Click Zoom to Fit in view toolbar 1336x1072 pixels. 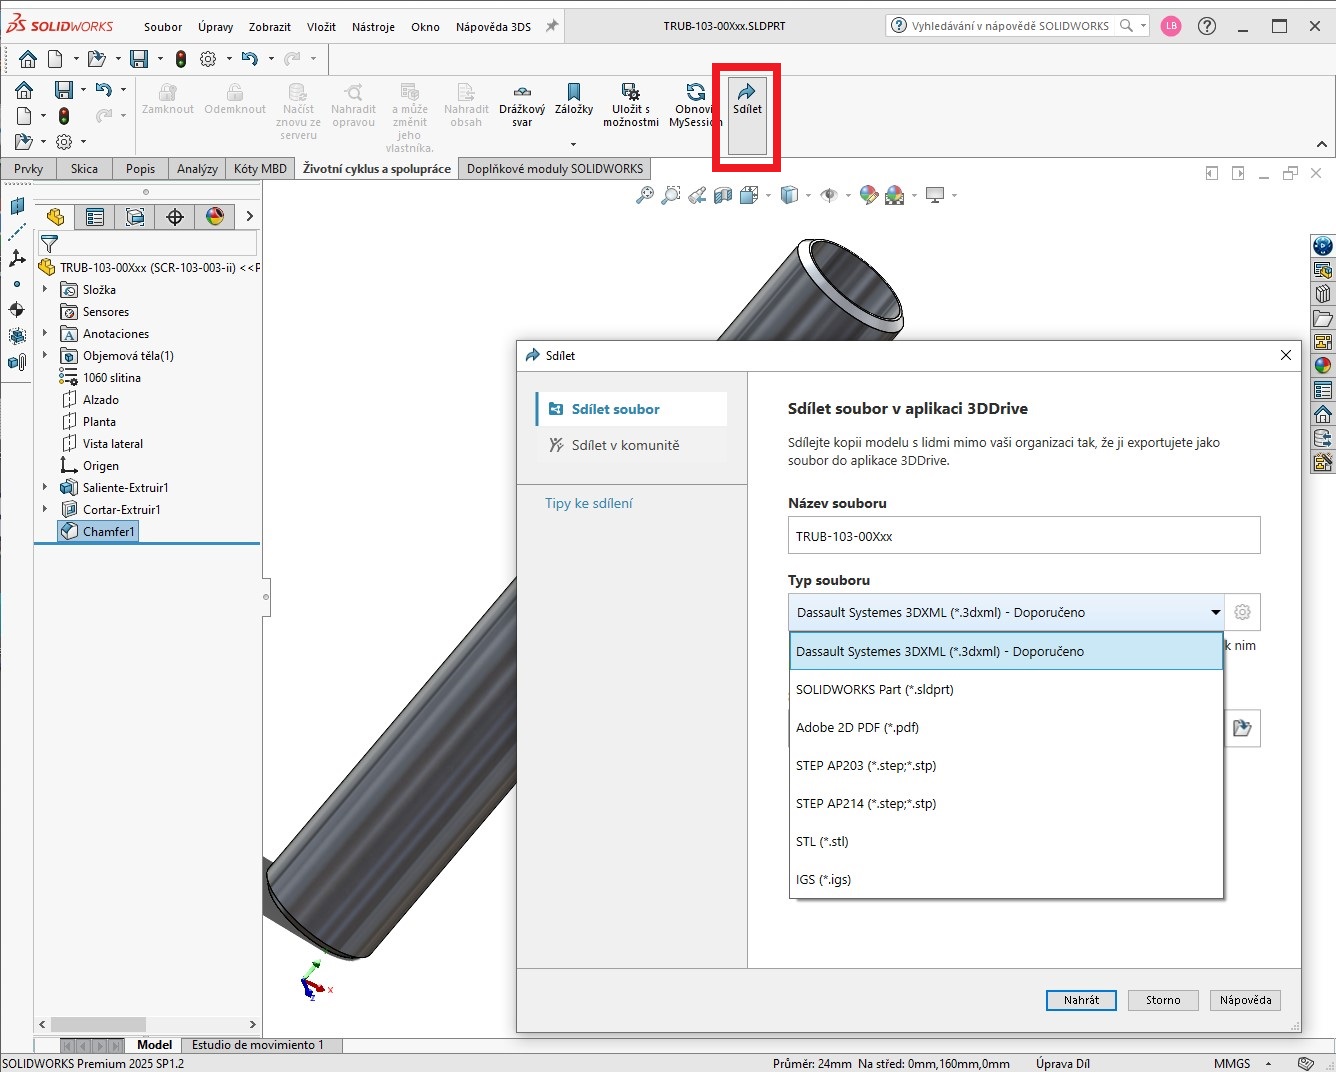click(645, 195)
